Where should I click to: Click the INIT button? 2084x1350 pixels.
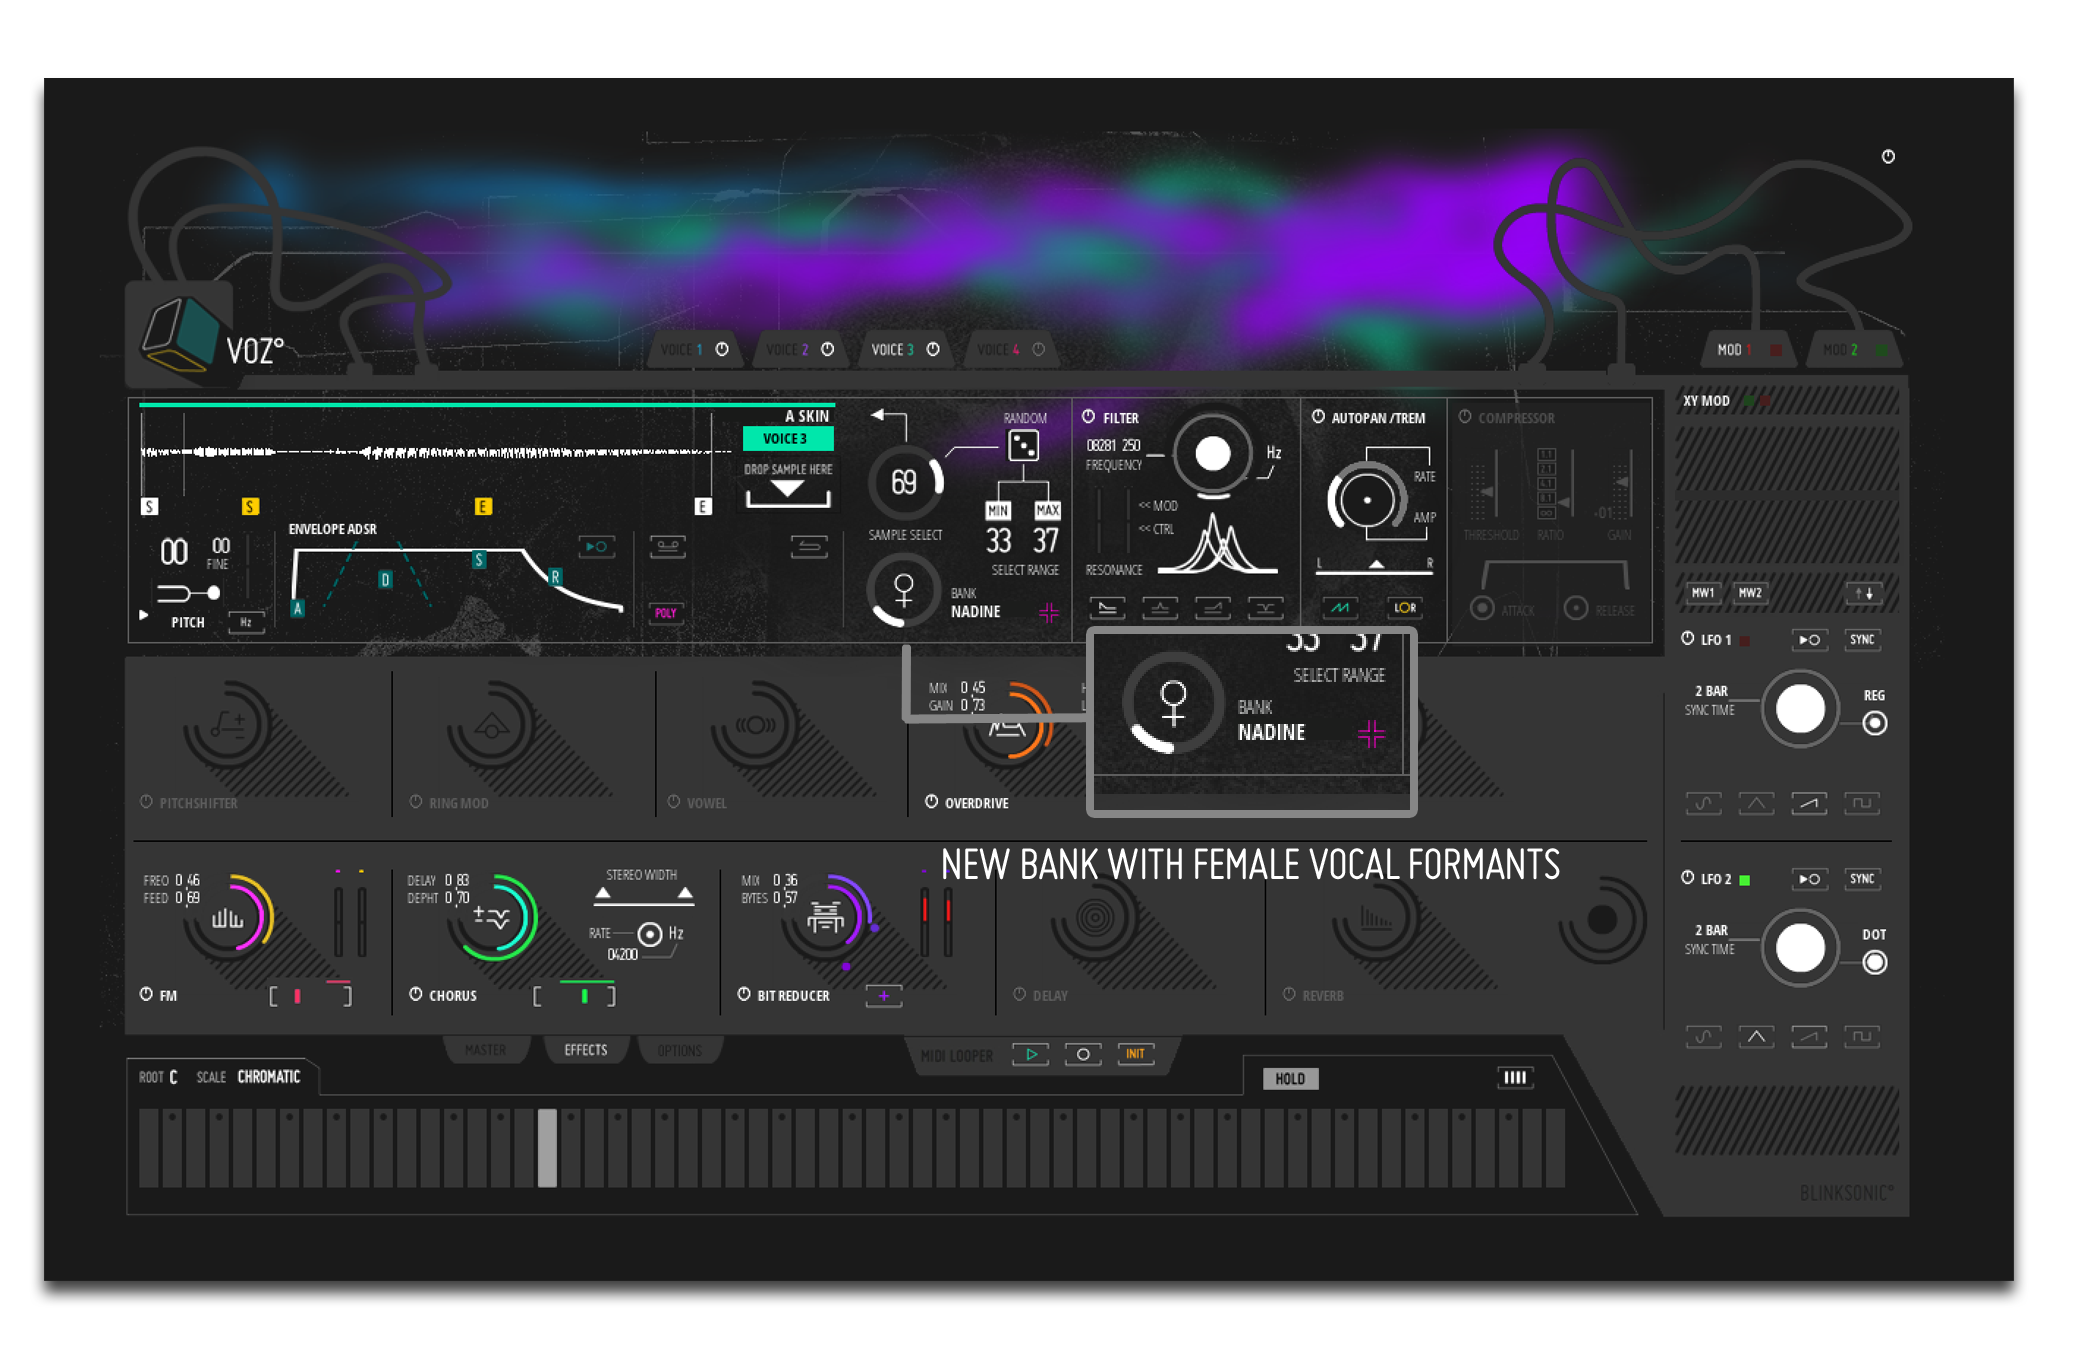[1136, 1054]
